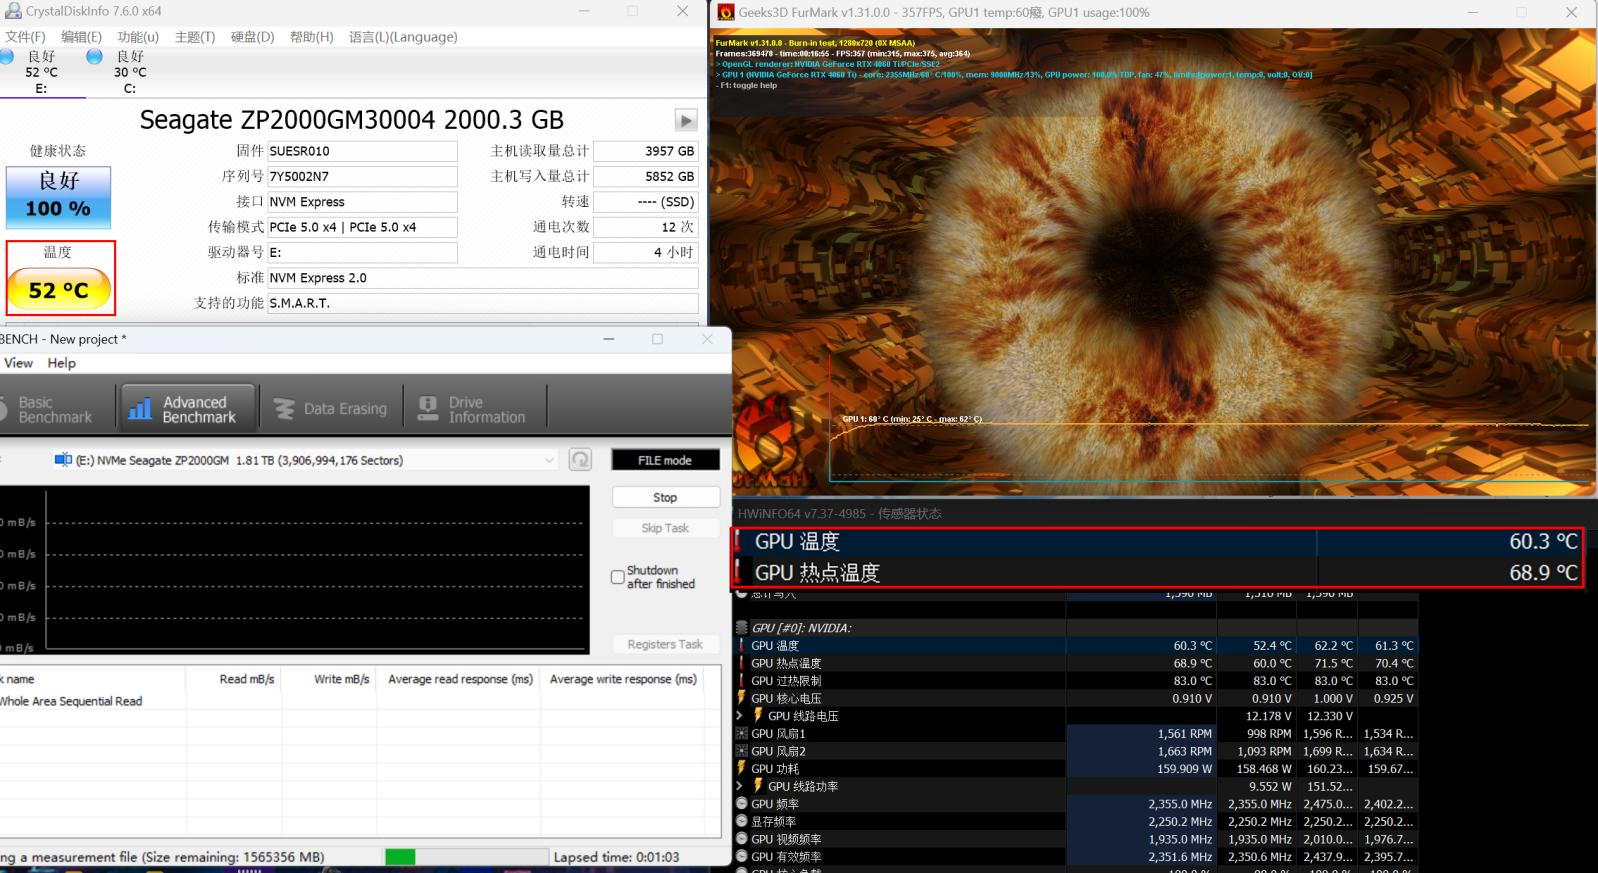Open the 功能(u) menu
The width and height of the screenshot is (1598, 873).
click(x=138, y=37)
